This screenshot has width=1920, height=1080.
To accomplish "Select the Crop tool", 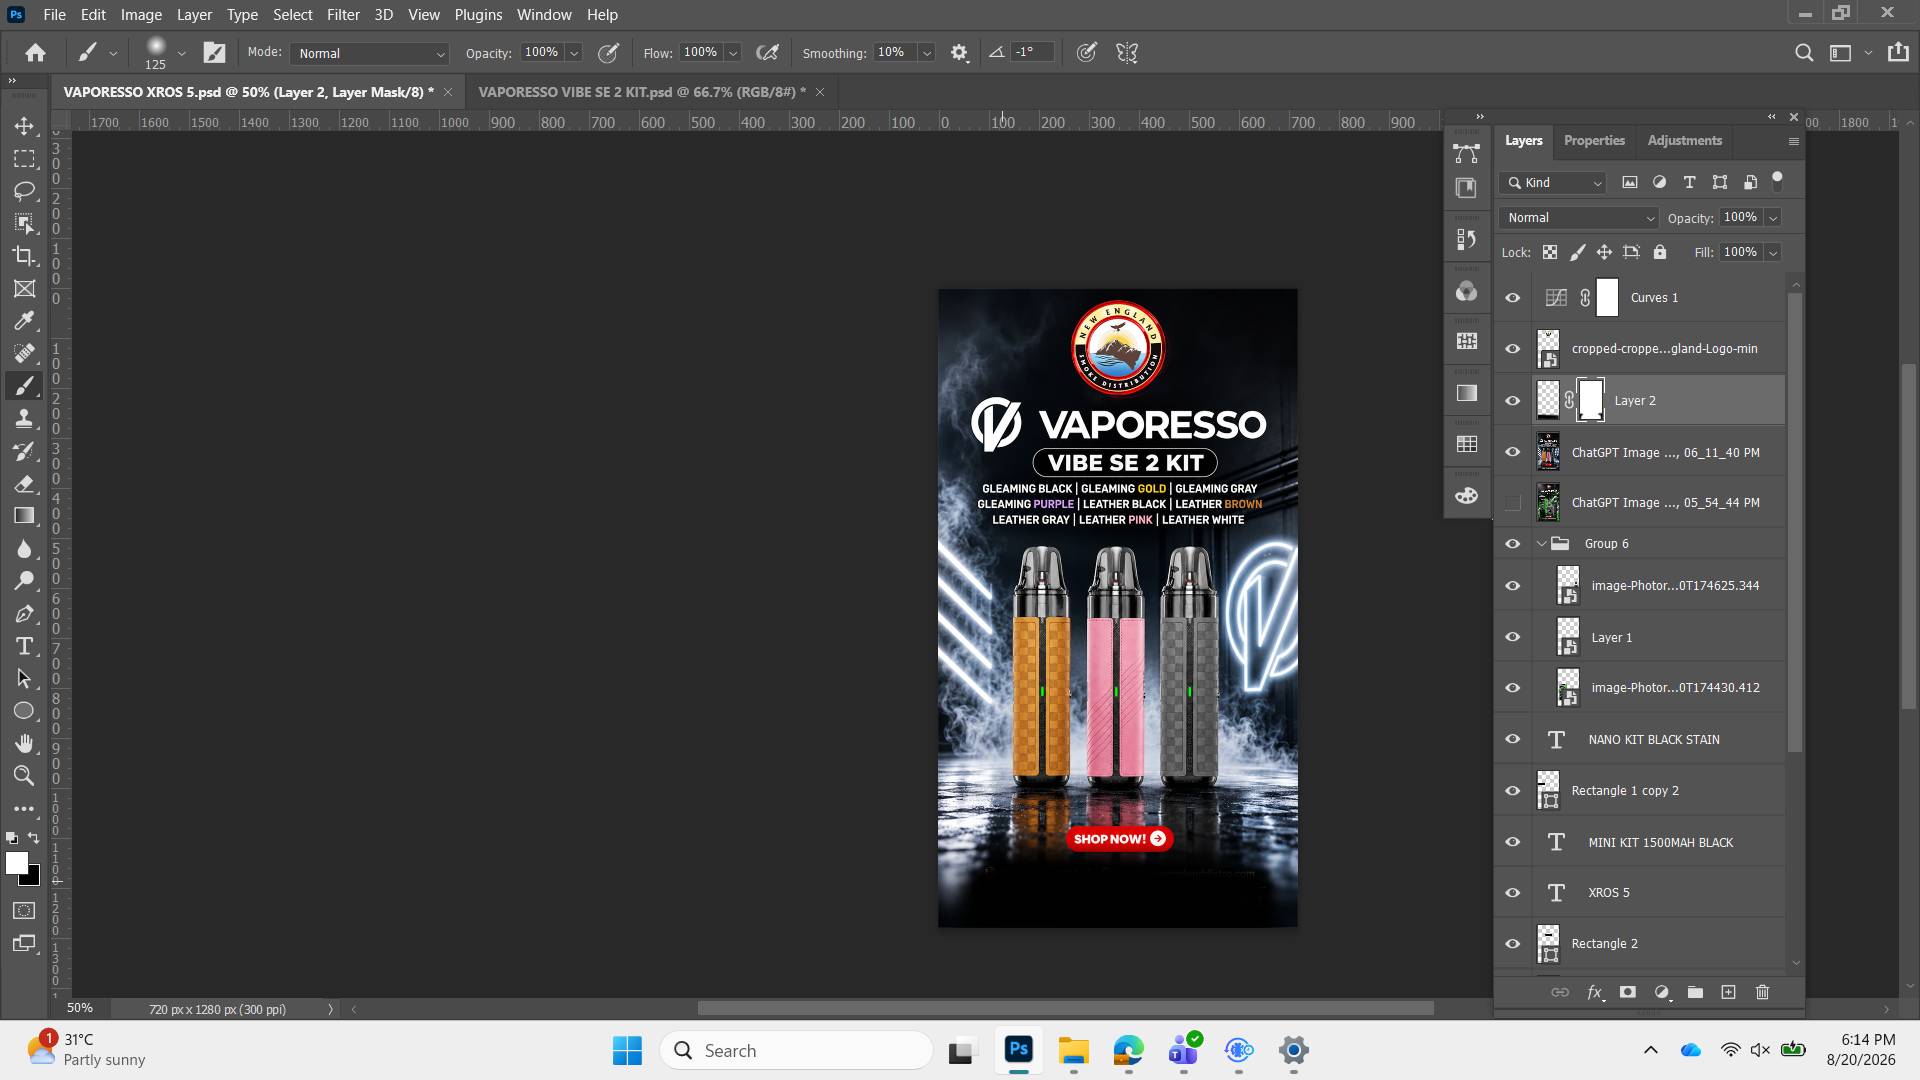I will 24,256.
